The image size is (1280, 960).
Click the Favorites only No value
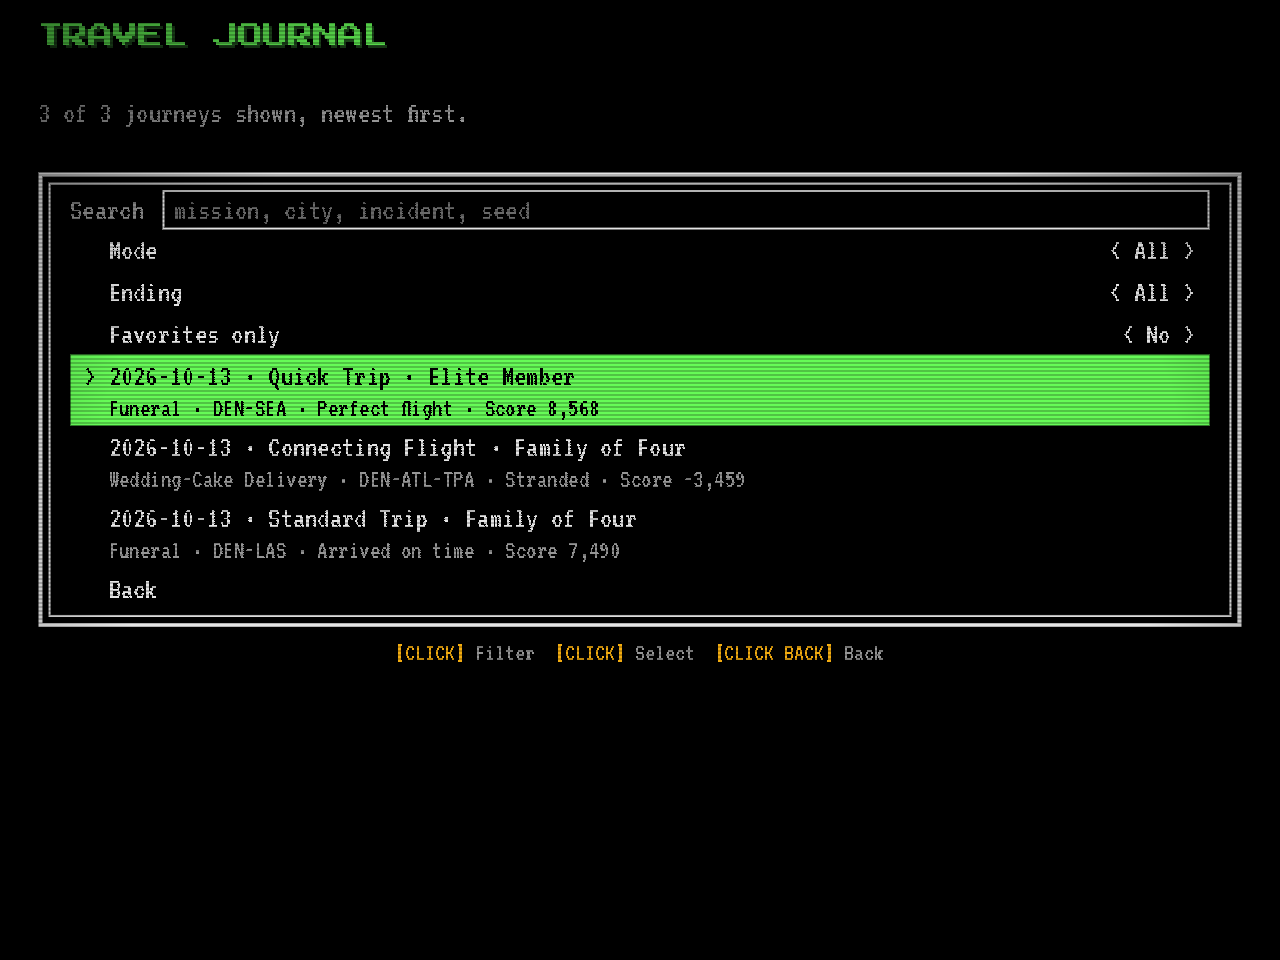[x=1158, y=335]
